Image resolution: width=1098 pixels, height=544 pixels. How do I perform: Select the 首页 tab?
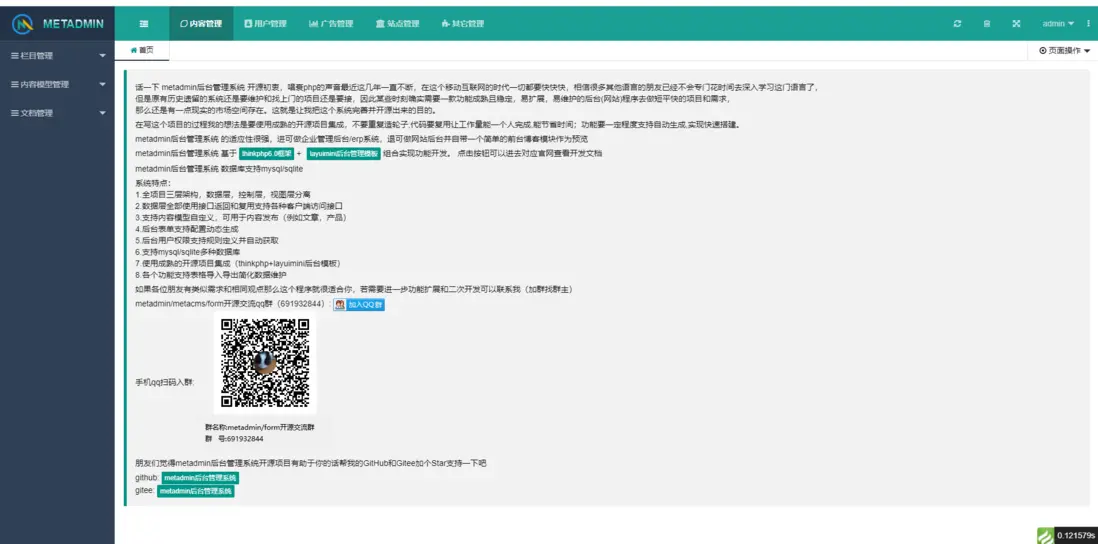coord(142,50)
